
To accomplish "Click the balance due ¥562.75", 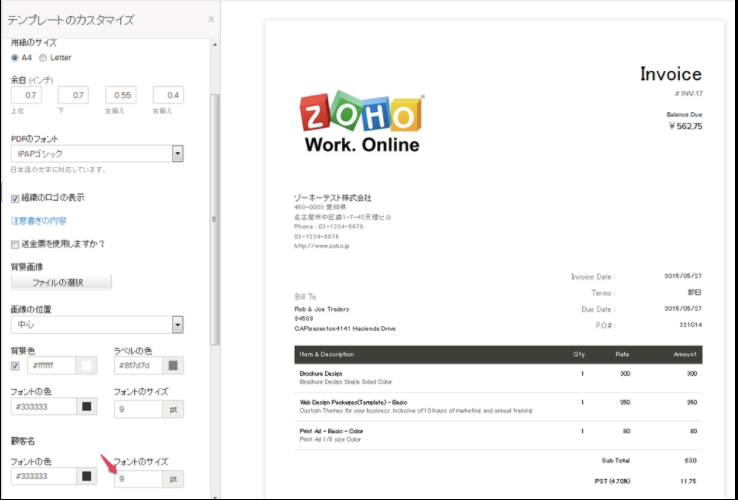I will click(x=686, y=126).
